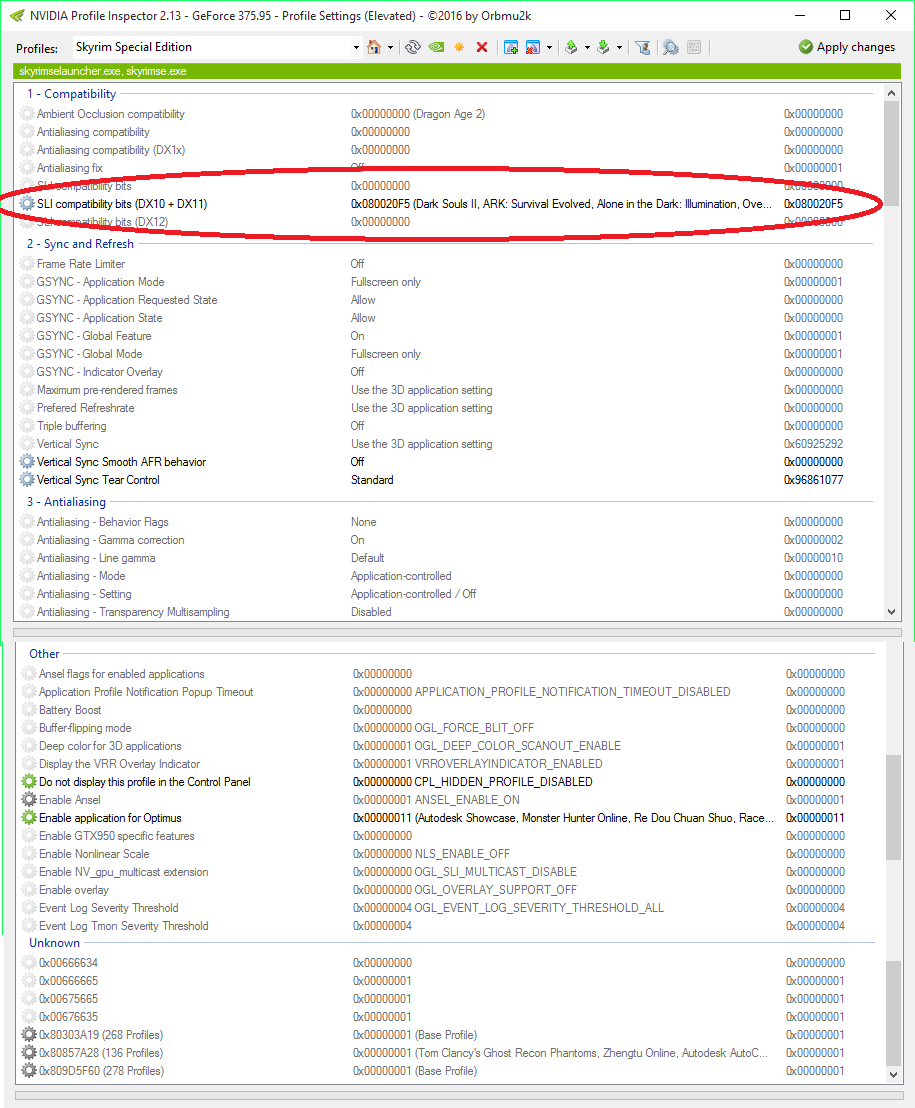This screenshot has height=1108, width=915.
Task: Select the 0x00676635 unknown setting row
Action: point(451,1017)
